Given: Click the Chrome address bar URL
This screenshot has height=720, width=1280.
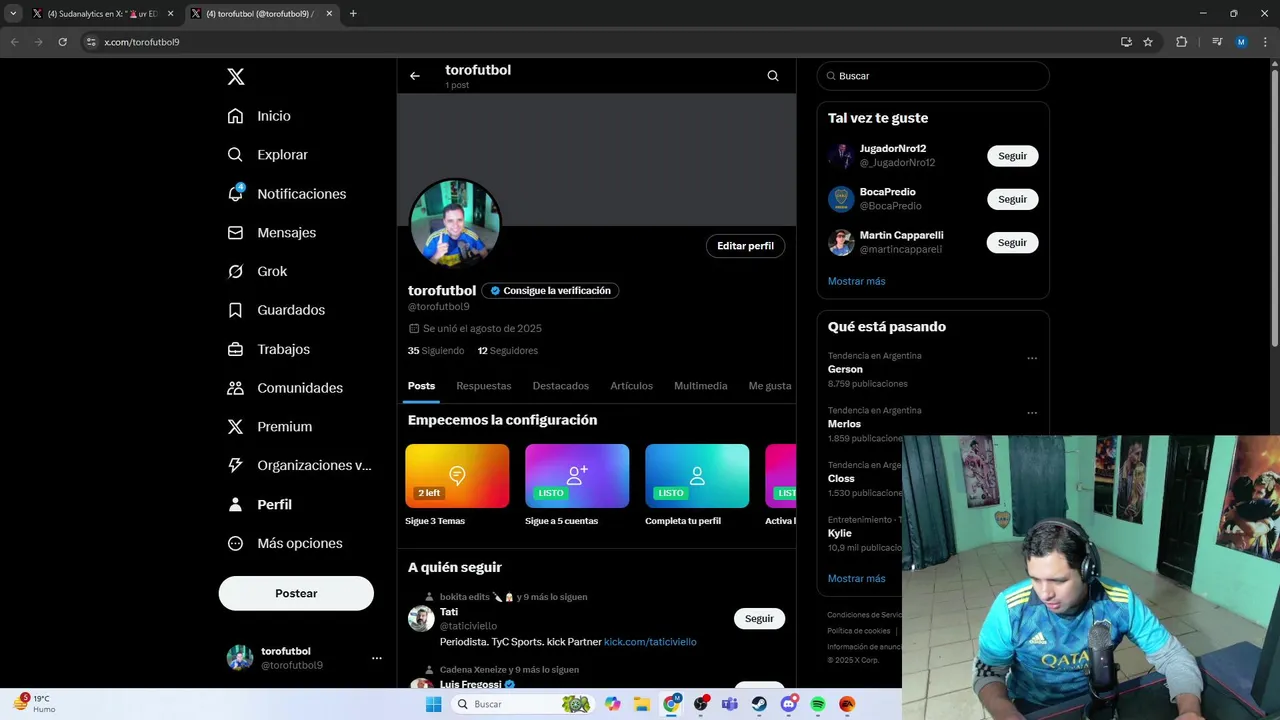Looking at the screenshot, I should tap(142, 42).
